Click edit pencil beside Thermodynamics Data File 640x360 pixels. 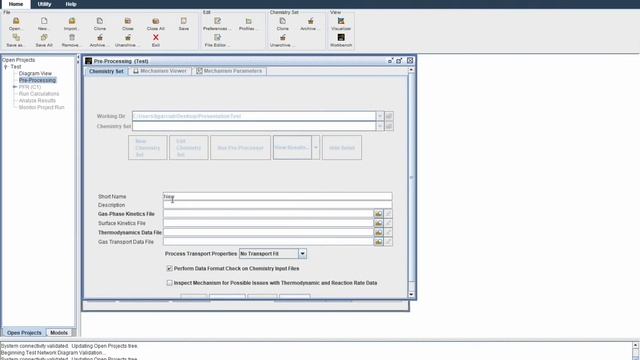coord(388,233)
